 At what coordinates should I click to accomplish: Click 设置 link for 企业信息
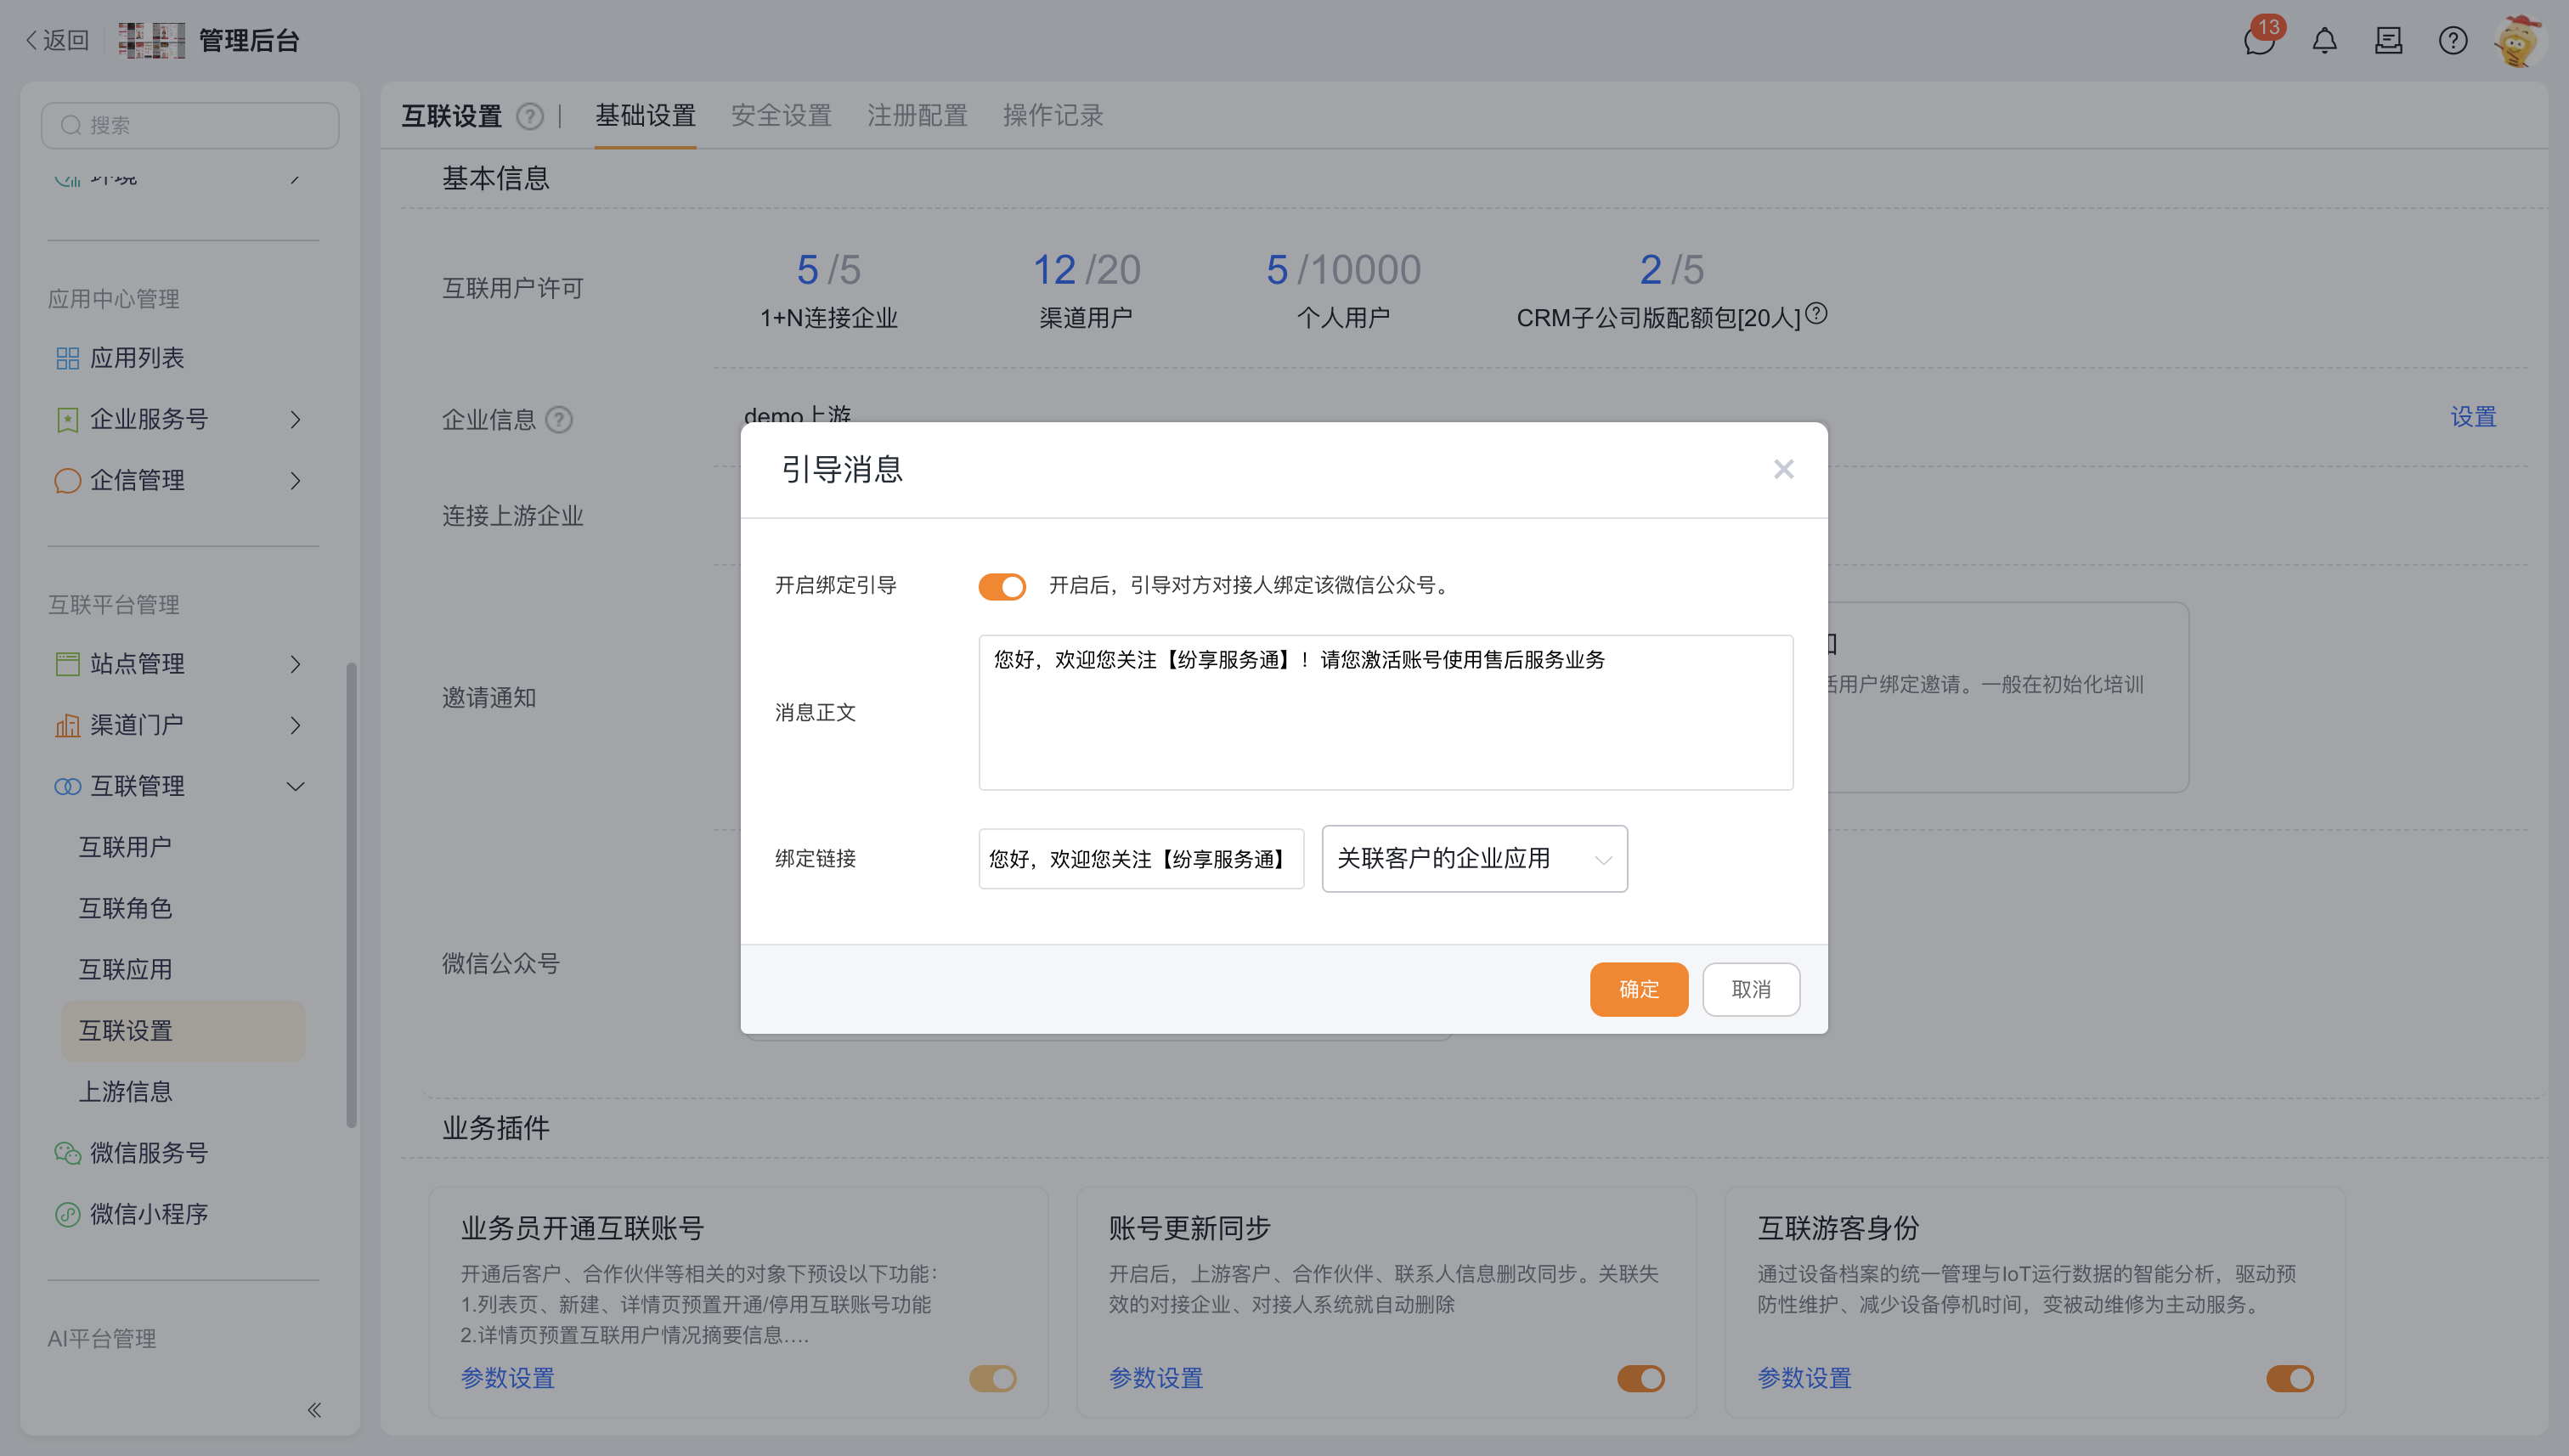(x=2473, y=417)
